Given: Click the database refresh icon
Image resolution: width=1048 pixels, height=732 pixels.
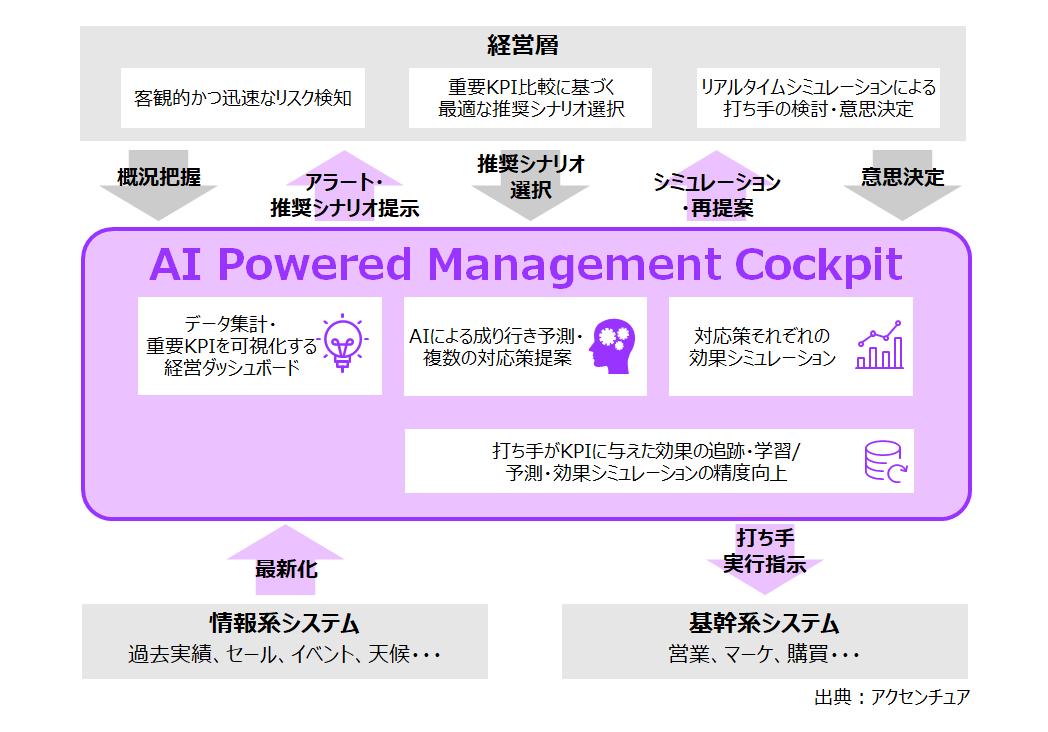Looking at the screenshot, I should pos(885,461).
